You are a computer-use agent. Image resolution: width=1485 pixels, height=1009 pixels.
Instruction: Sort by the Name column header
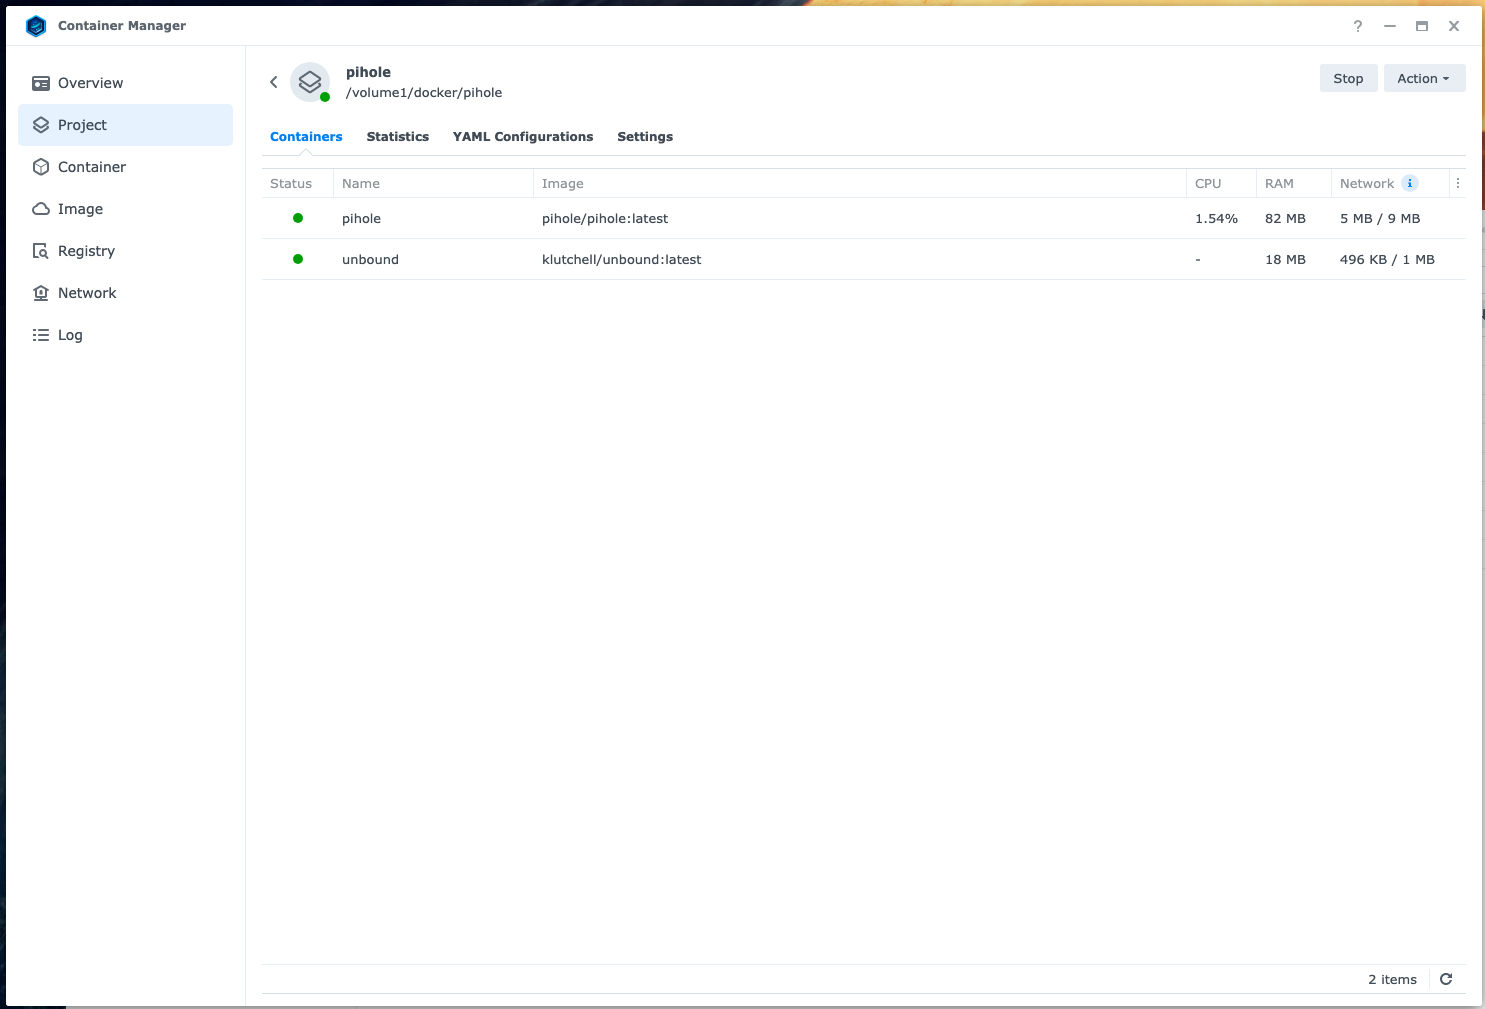pos(433,183)
